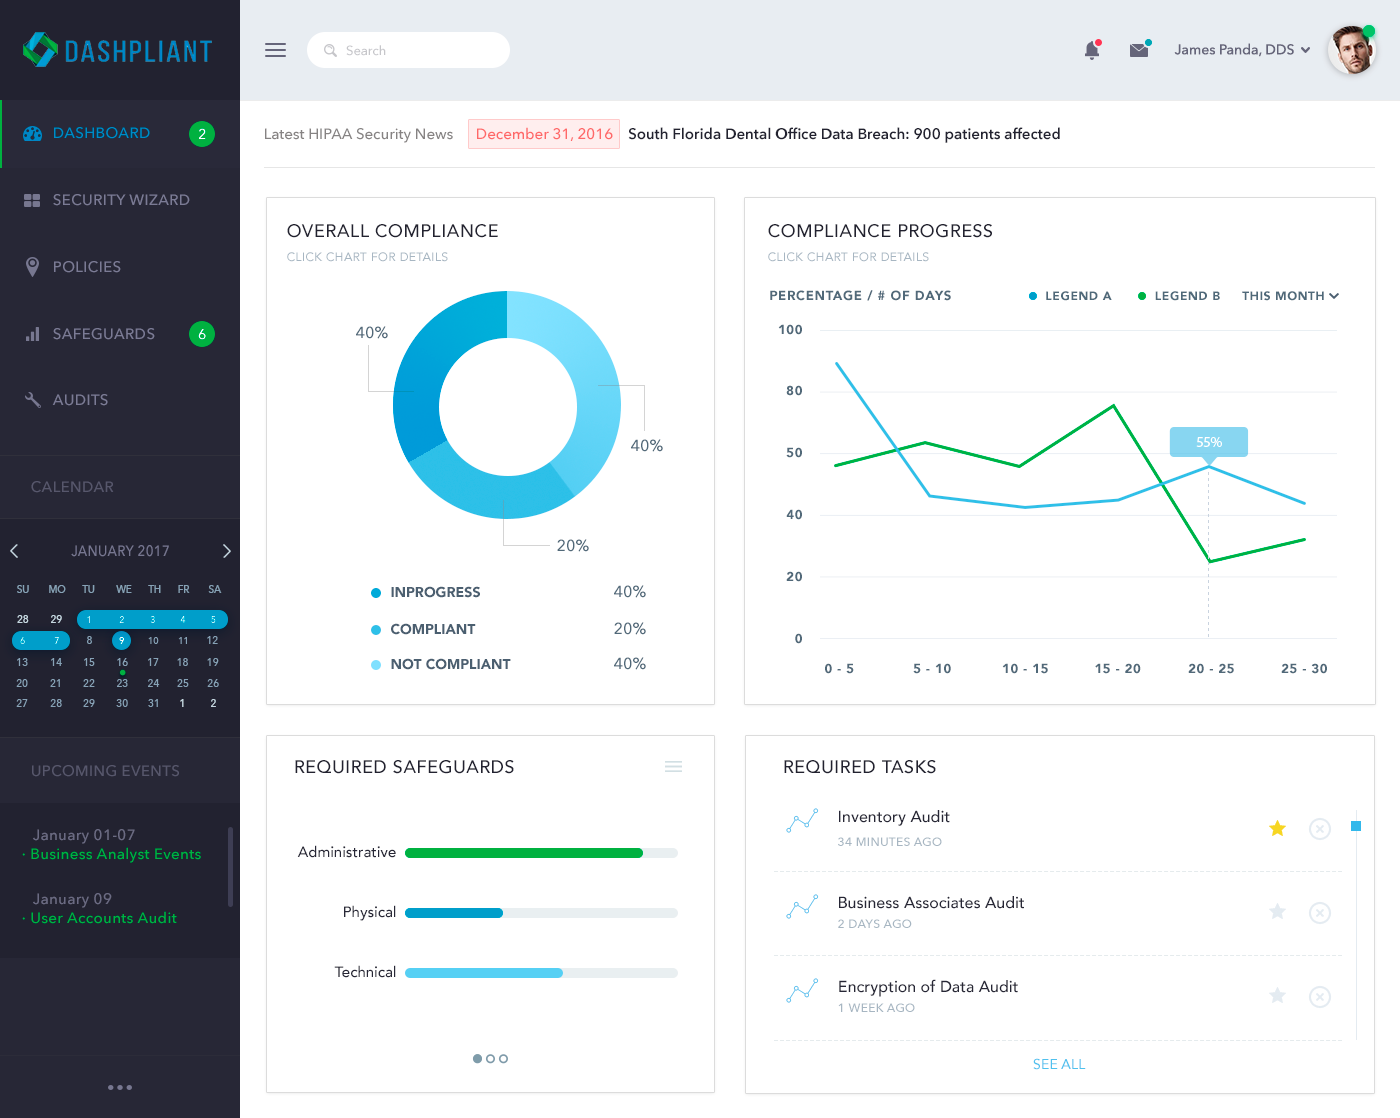
Task: Open the Dashboard menu item
Action: 102,132
